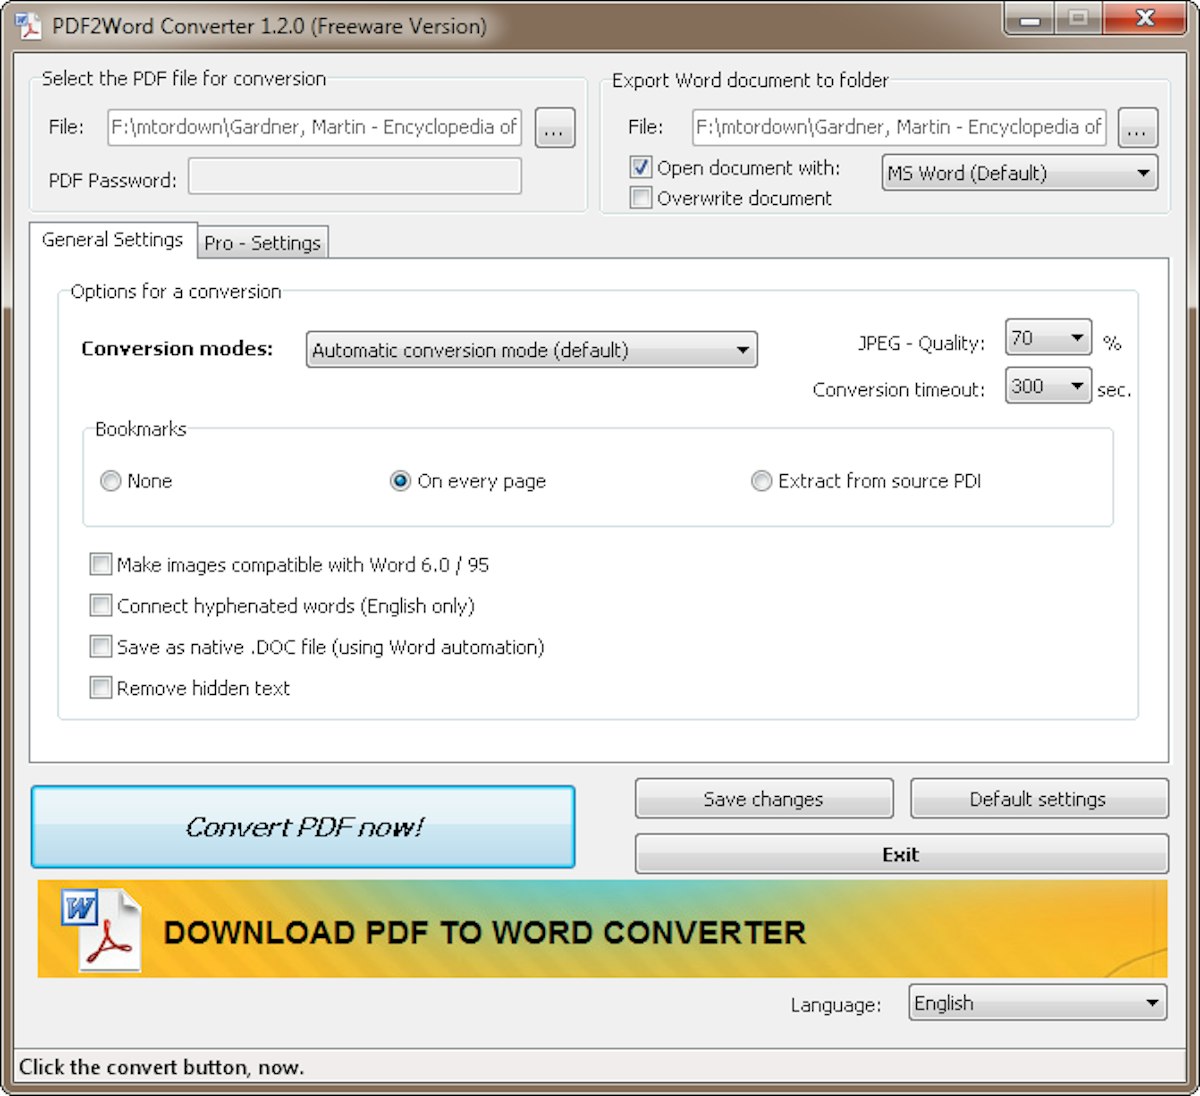Open the JPEG Quality dropdown
1200x1096 pixels.
(x=1077, y=338)
